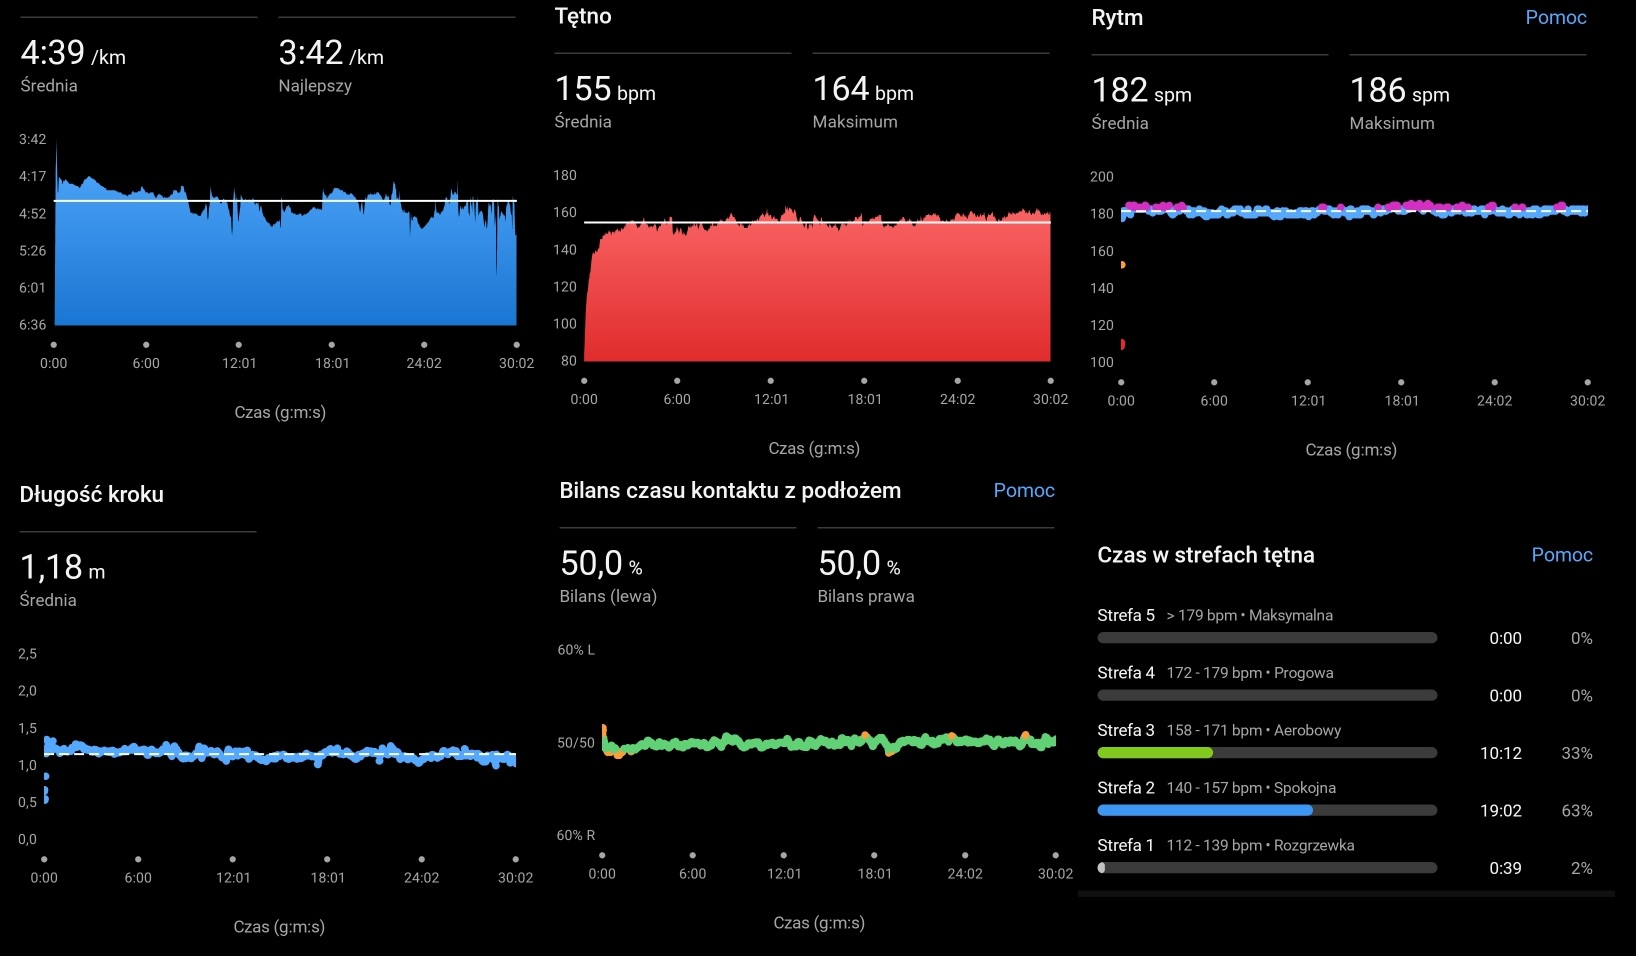
Task: Click the Długość kroku stride length graph
Action: pos(280,753)
